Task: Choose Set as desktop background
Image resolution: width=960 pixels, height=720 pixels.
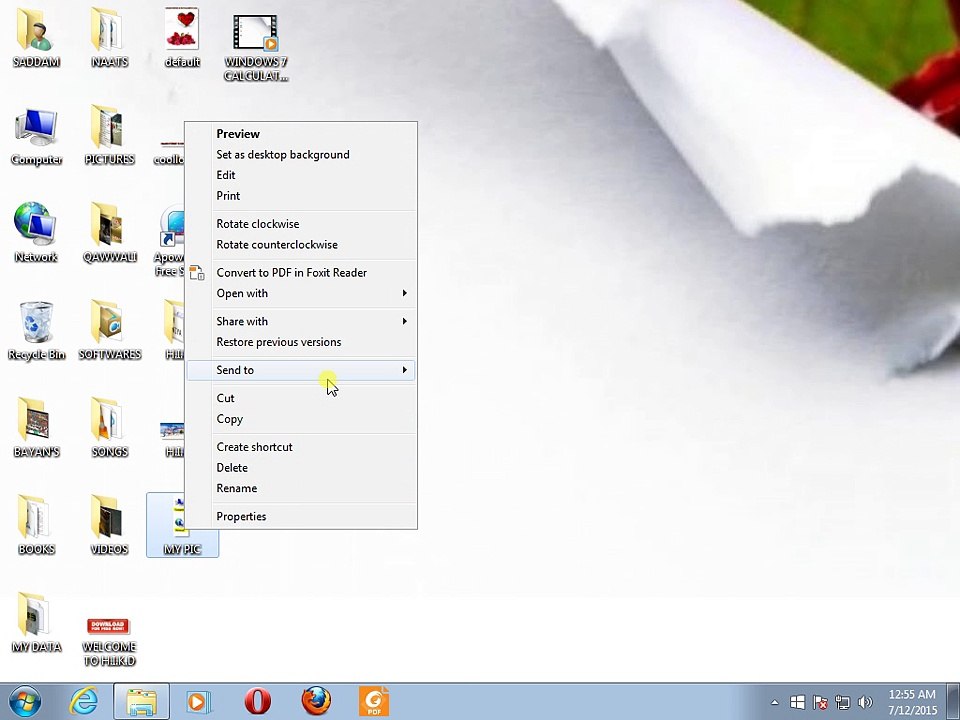Action: [301, 154]
